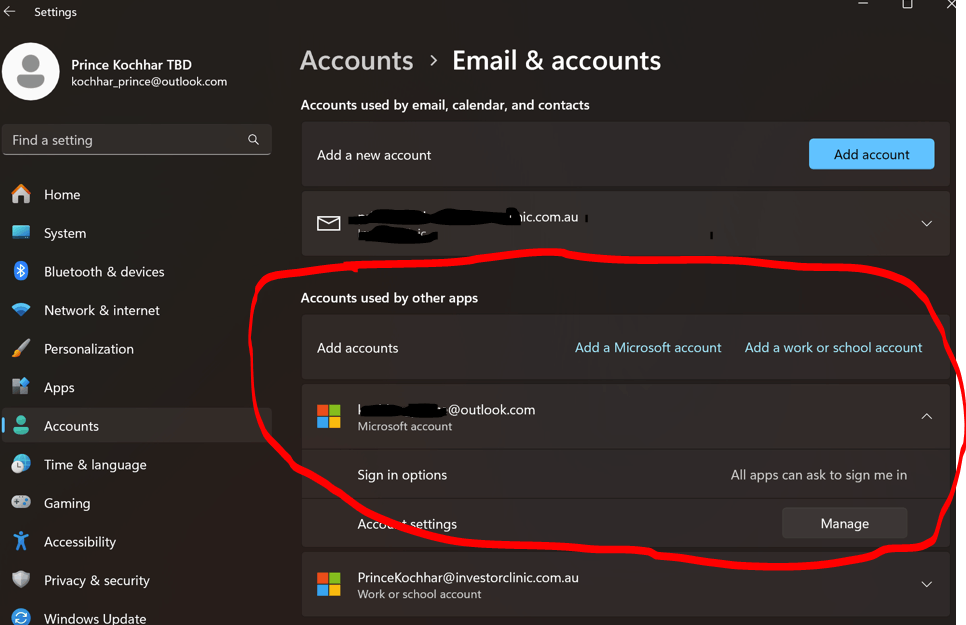
Task: Click the Sign in options label
Action: [x=402, y=475]
